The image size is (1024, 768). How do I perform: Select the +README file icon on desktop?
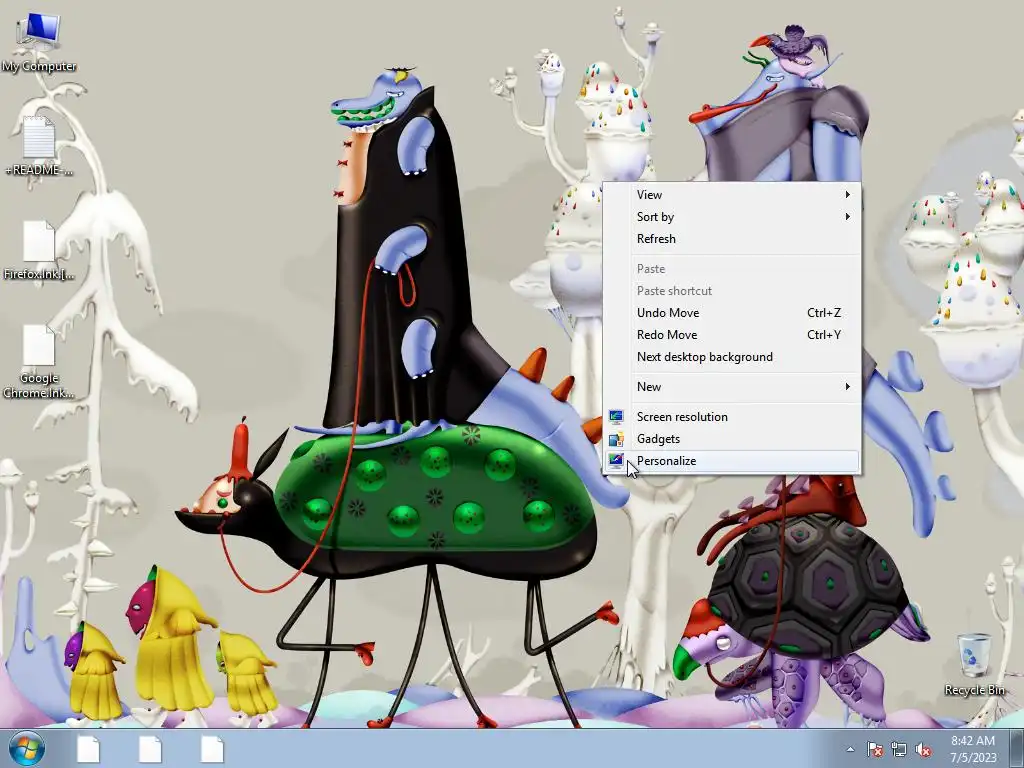click(39, 147)
